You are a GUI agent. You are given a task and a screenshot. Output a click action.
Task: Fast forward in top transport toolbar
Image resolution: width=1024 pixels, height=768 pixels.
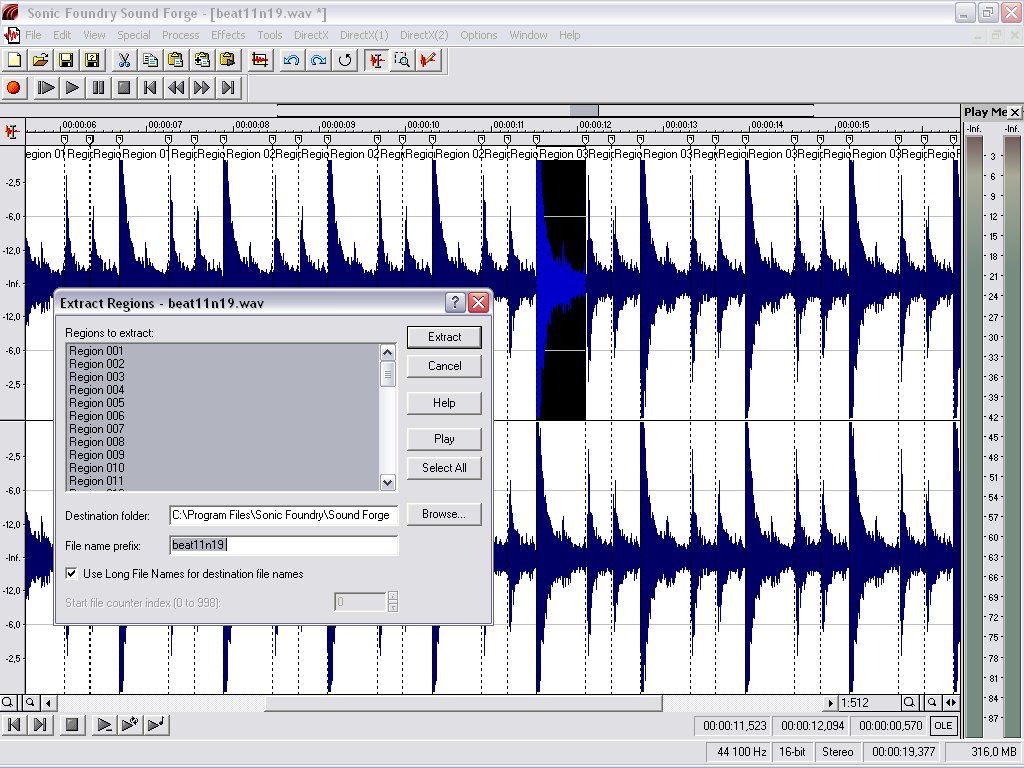point(202,88)
